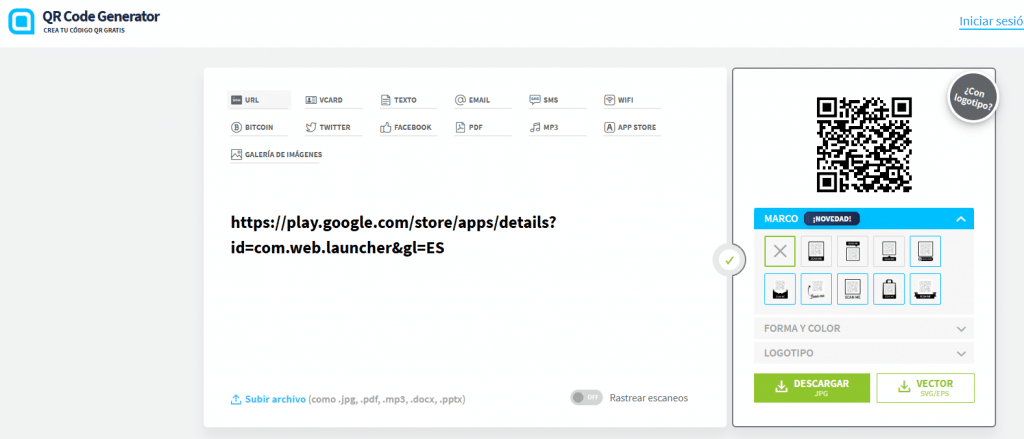
Task: Click the DESCARGAR JPG button
Action: 812,388
